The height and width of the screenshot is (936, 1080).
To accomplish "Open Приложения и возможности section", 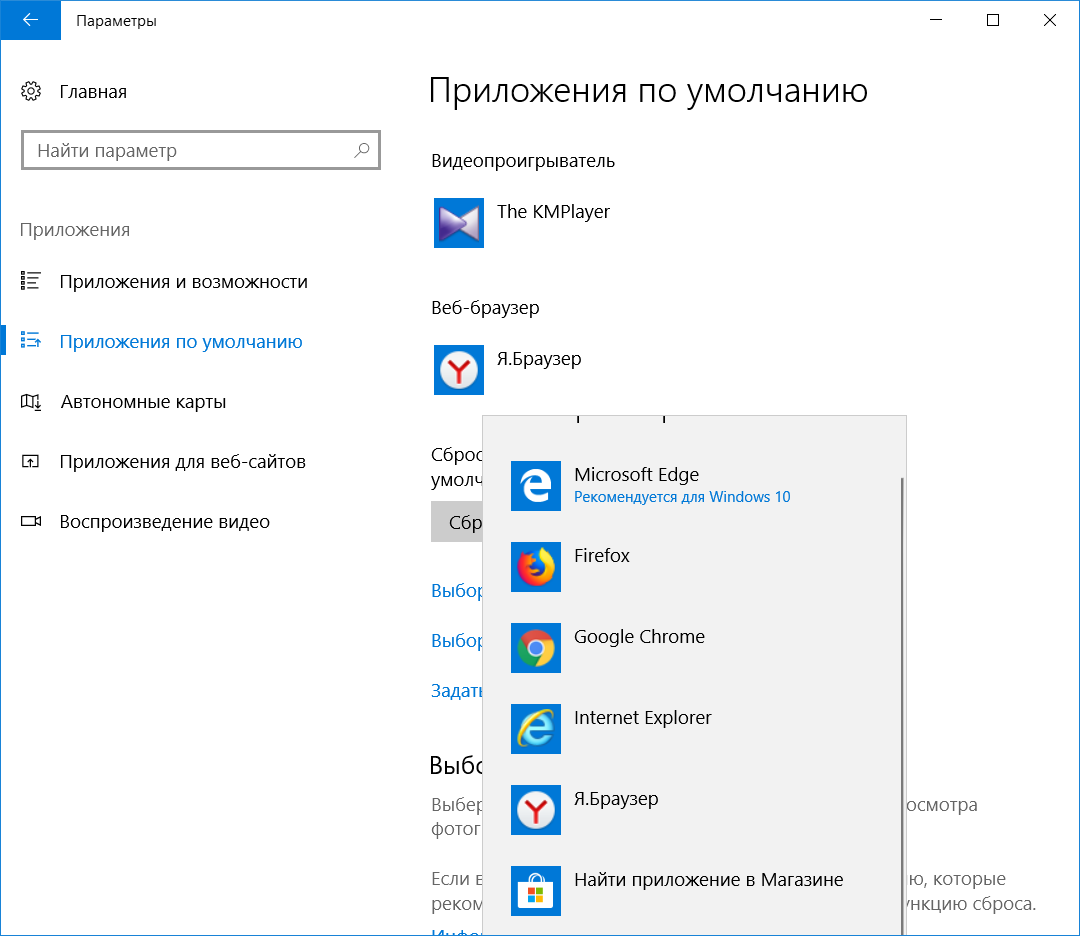I will pos(183,282).
